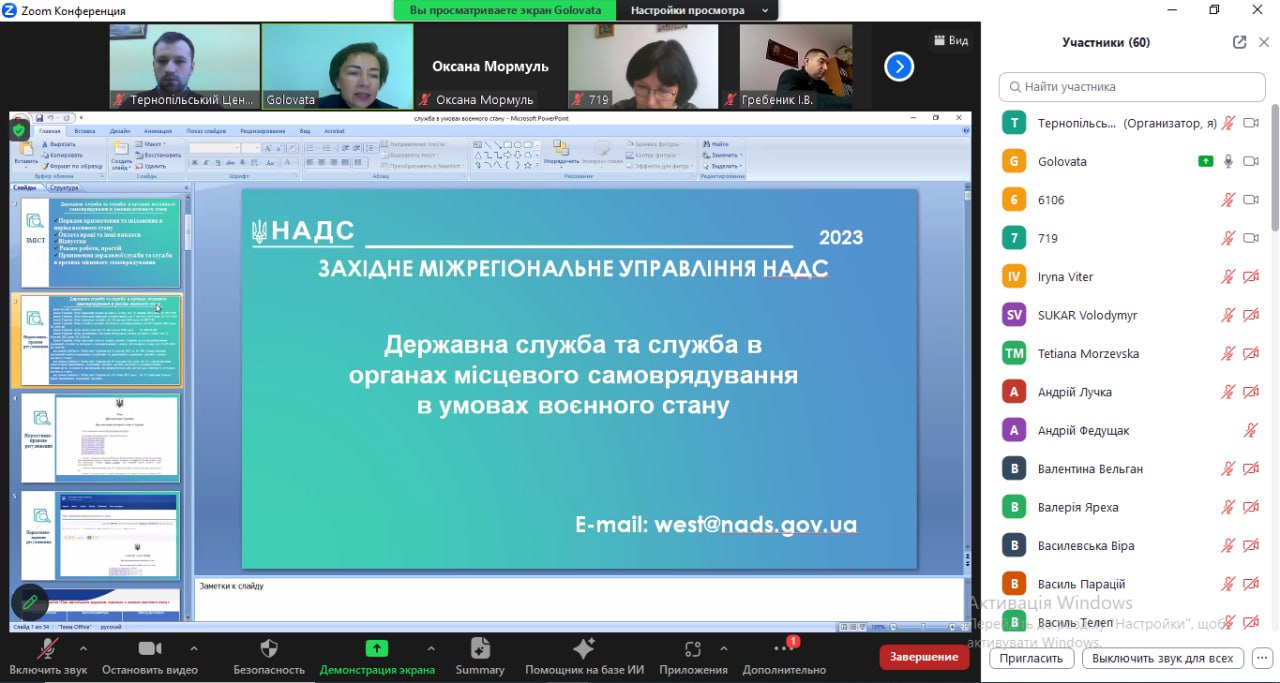
Task: Open the three-dots menu in participants panel
Action: (1264, 659)
